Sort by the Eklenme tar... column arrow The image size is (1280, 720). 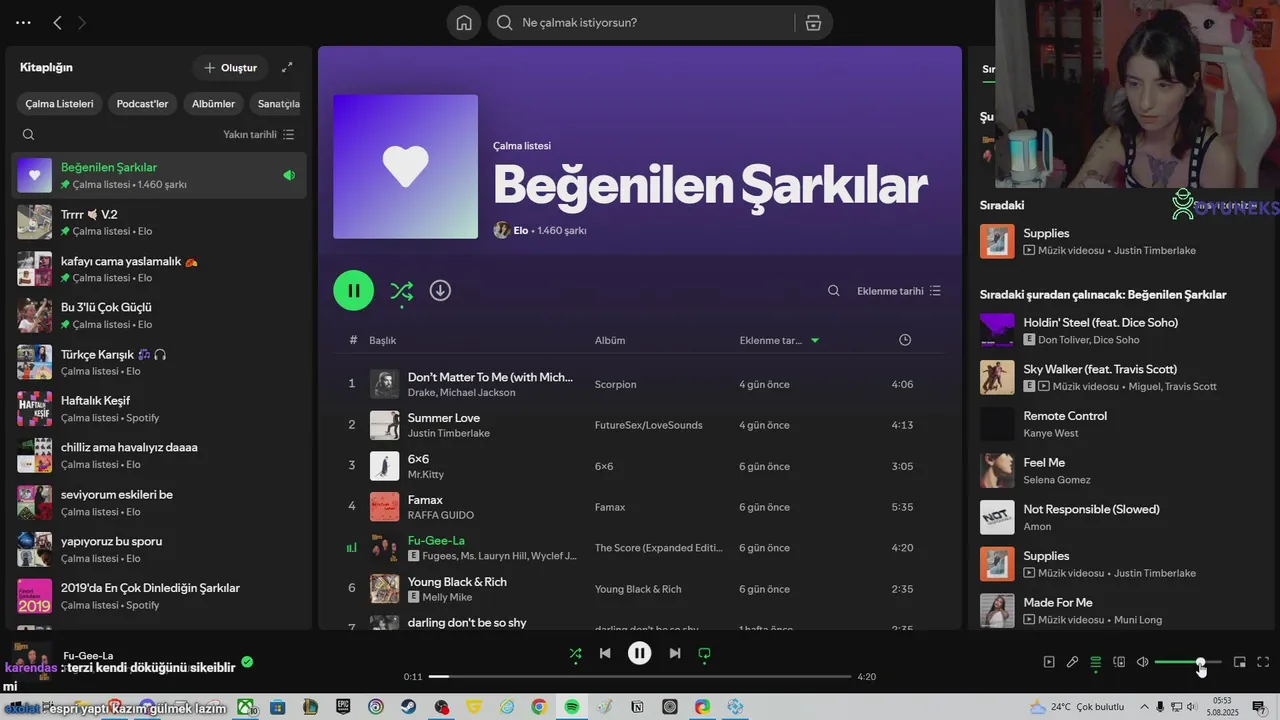point(815,340)
